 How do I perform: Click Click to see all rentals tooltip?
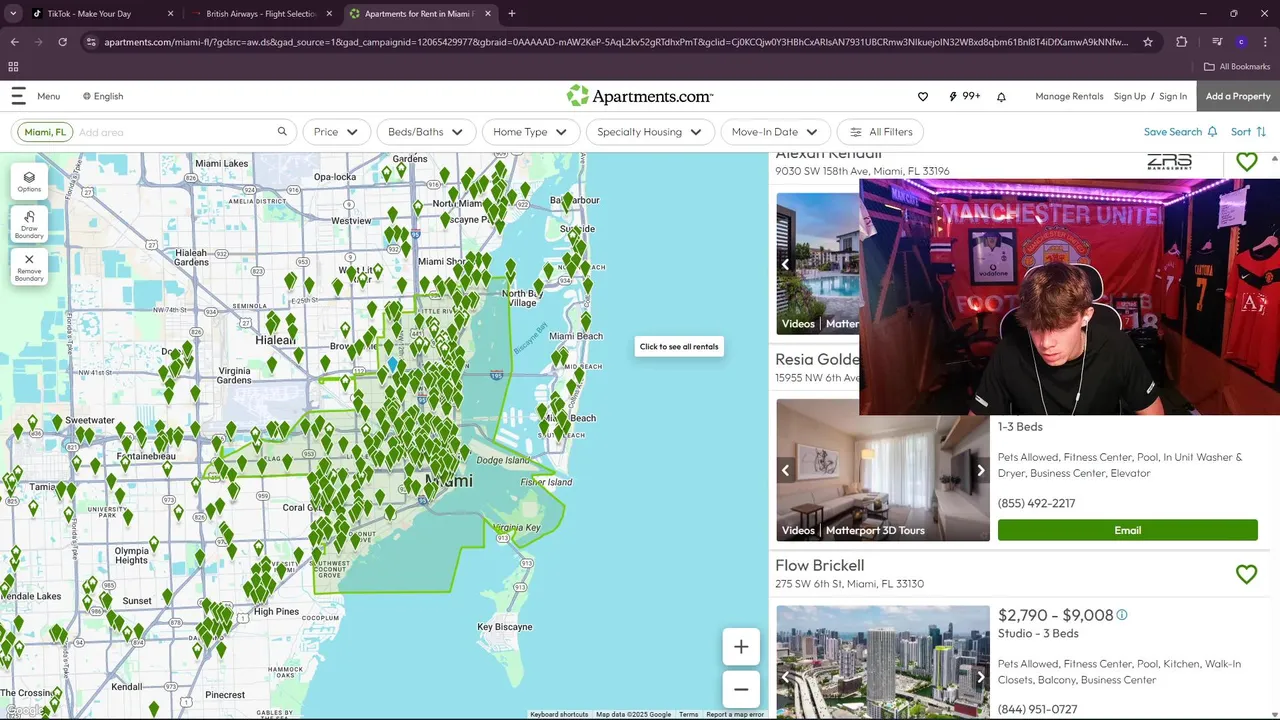click(x=679, y=347)
